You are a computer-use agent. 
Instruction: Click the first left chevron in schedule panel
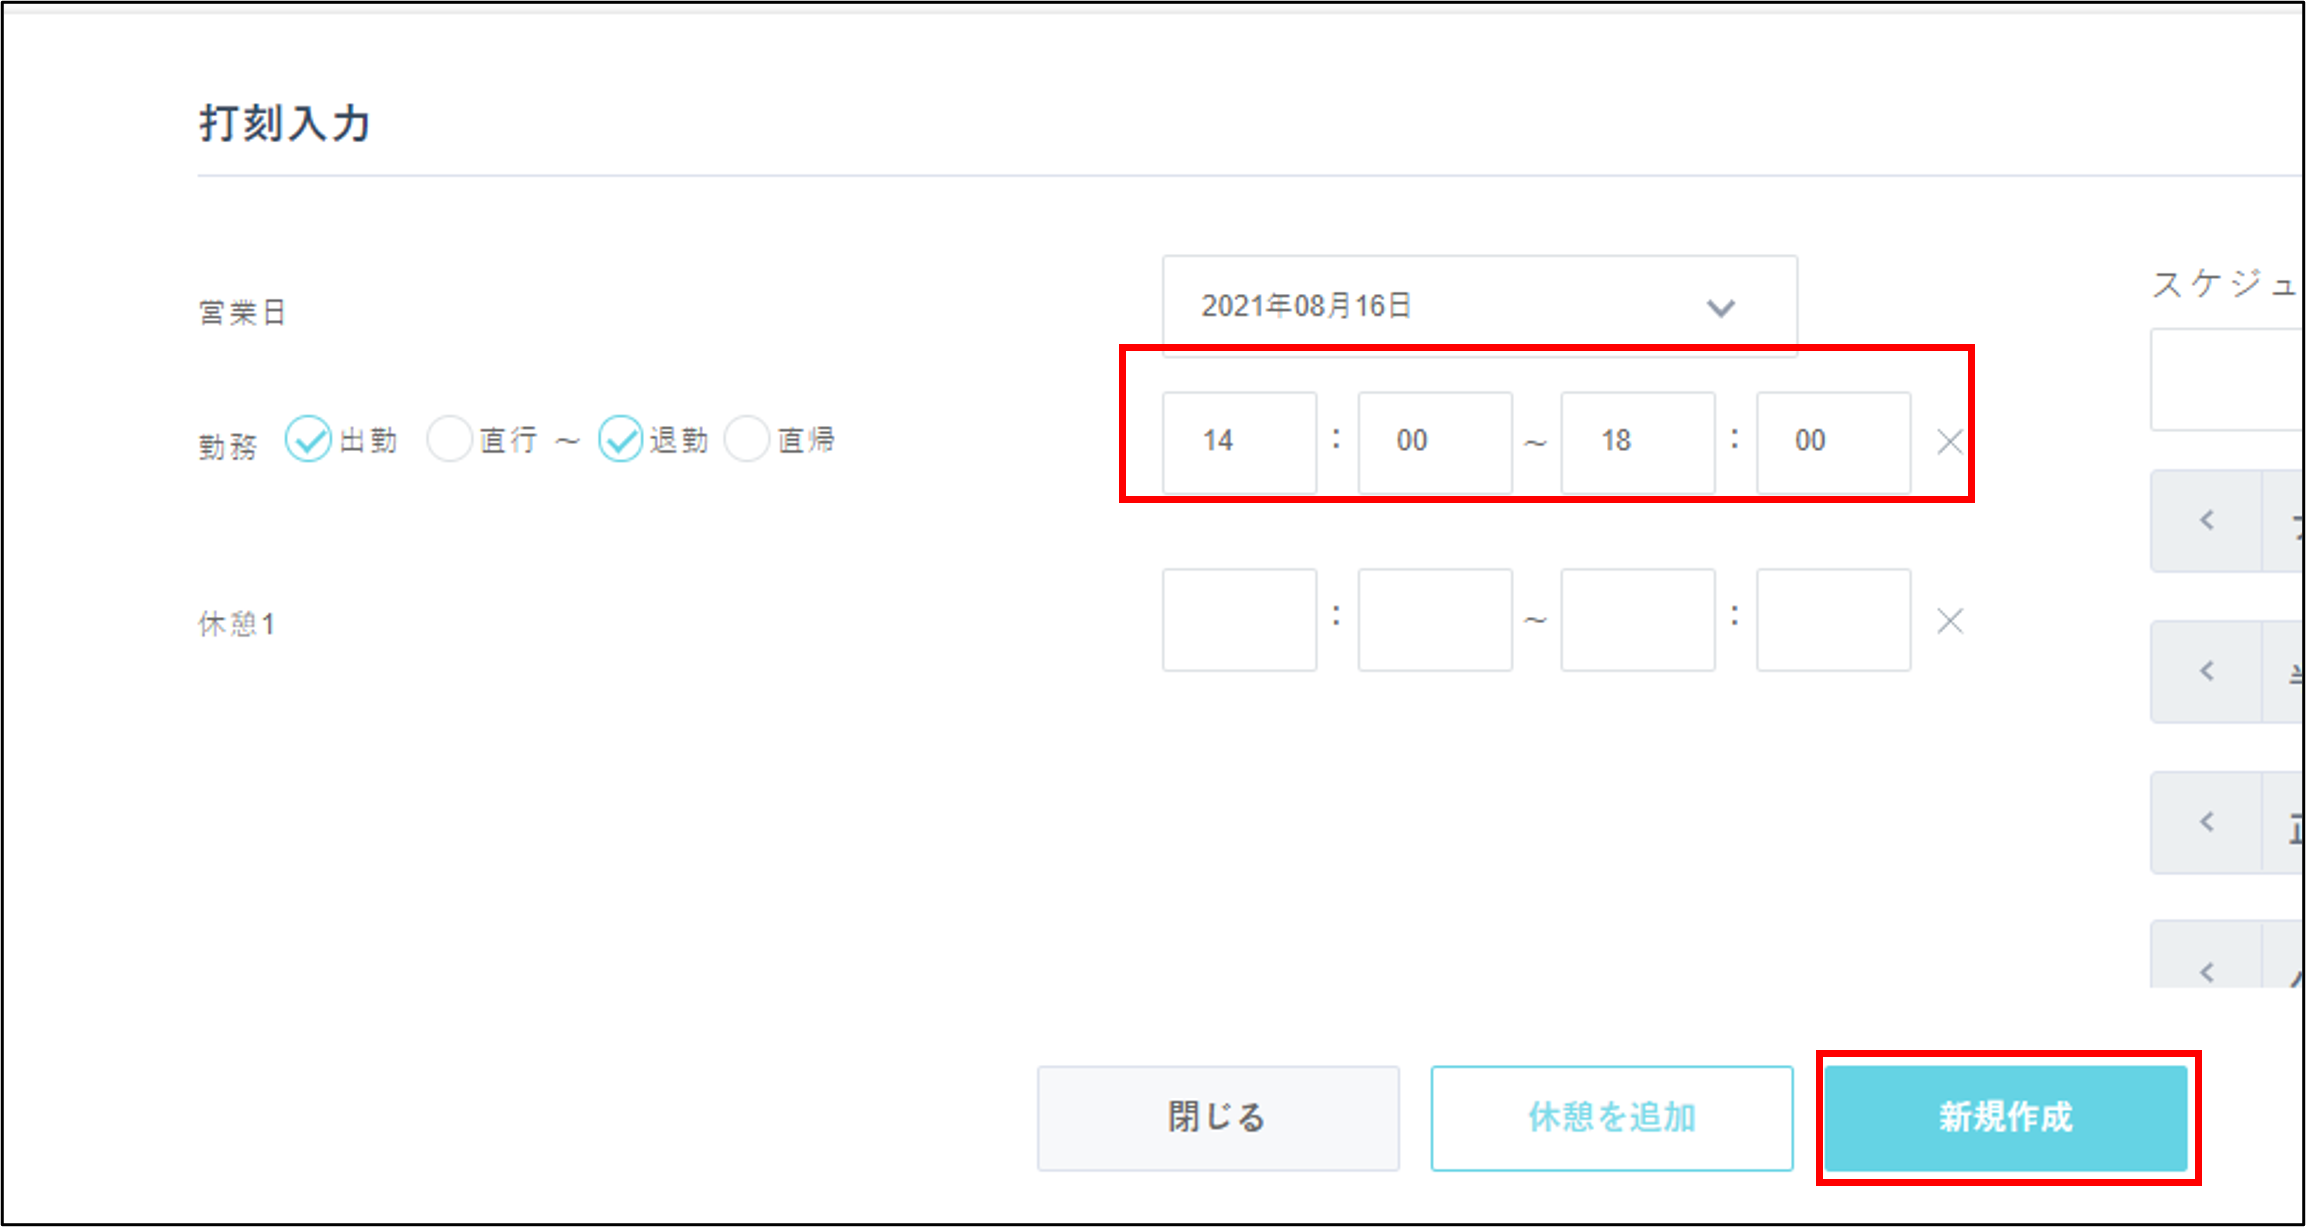point(2207,520)
